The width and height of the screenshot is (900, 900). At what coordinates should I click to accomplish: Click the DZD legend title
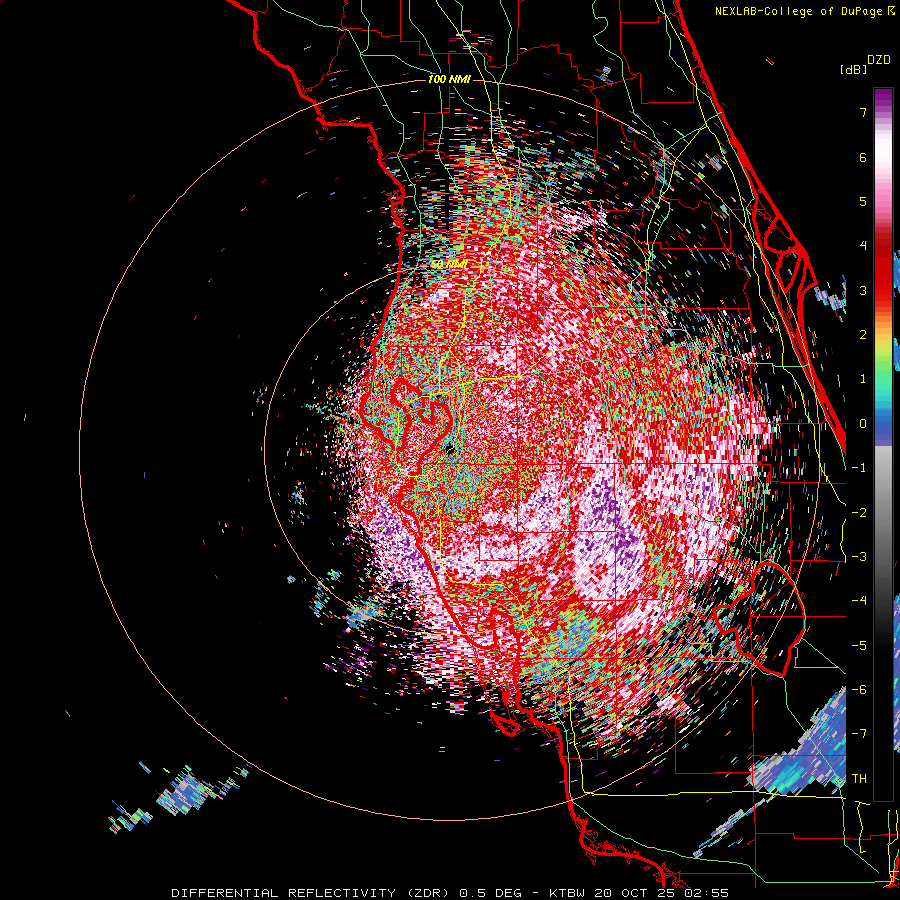coord(879,60)
